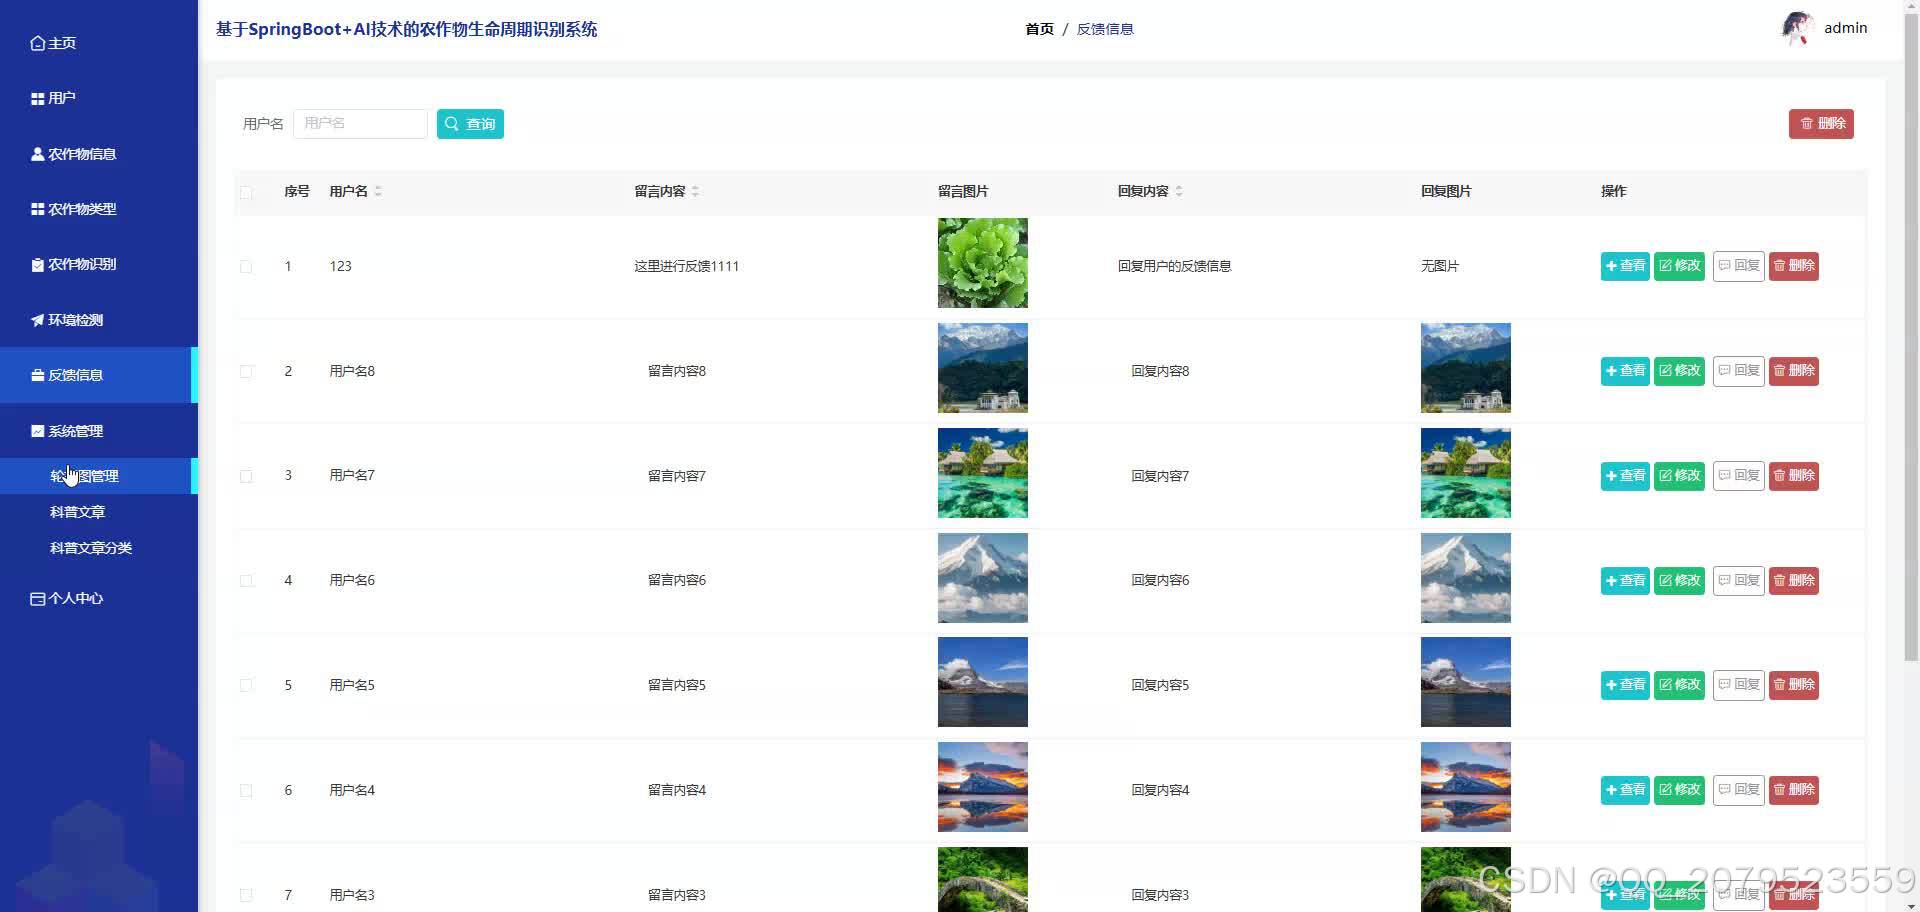
Task: Sort the table by 用户名 column
Action: pos(378,191)
